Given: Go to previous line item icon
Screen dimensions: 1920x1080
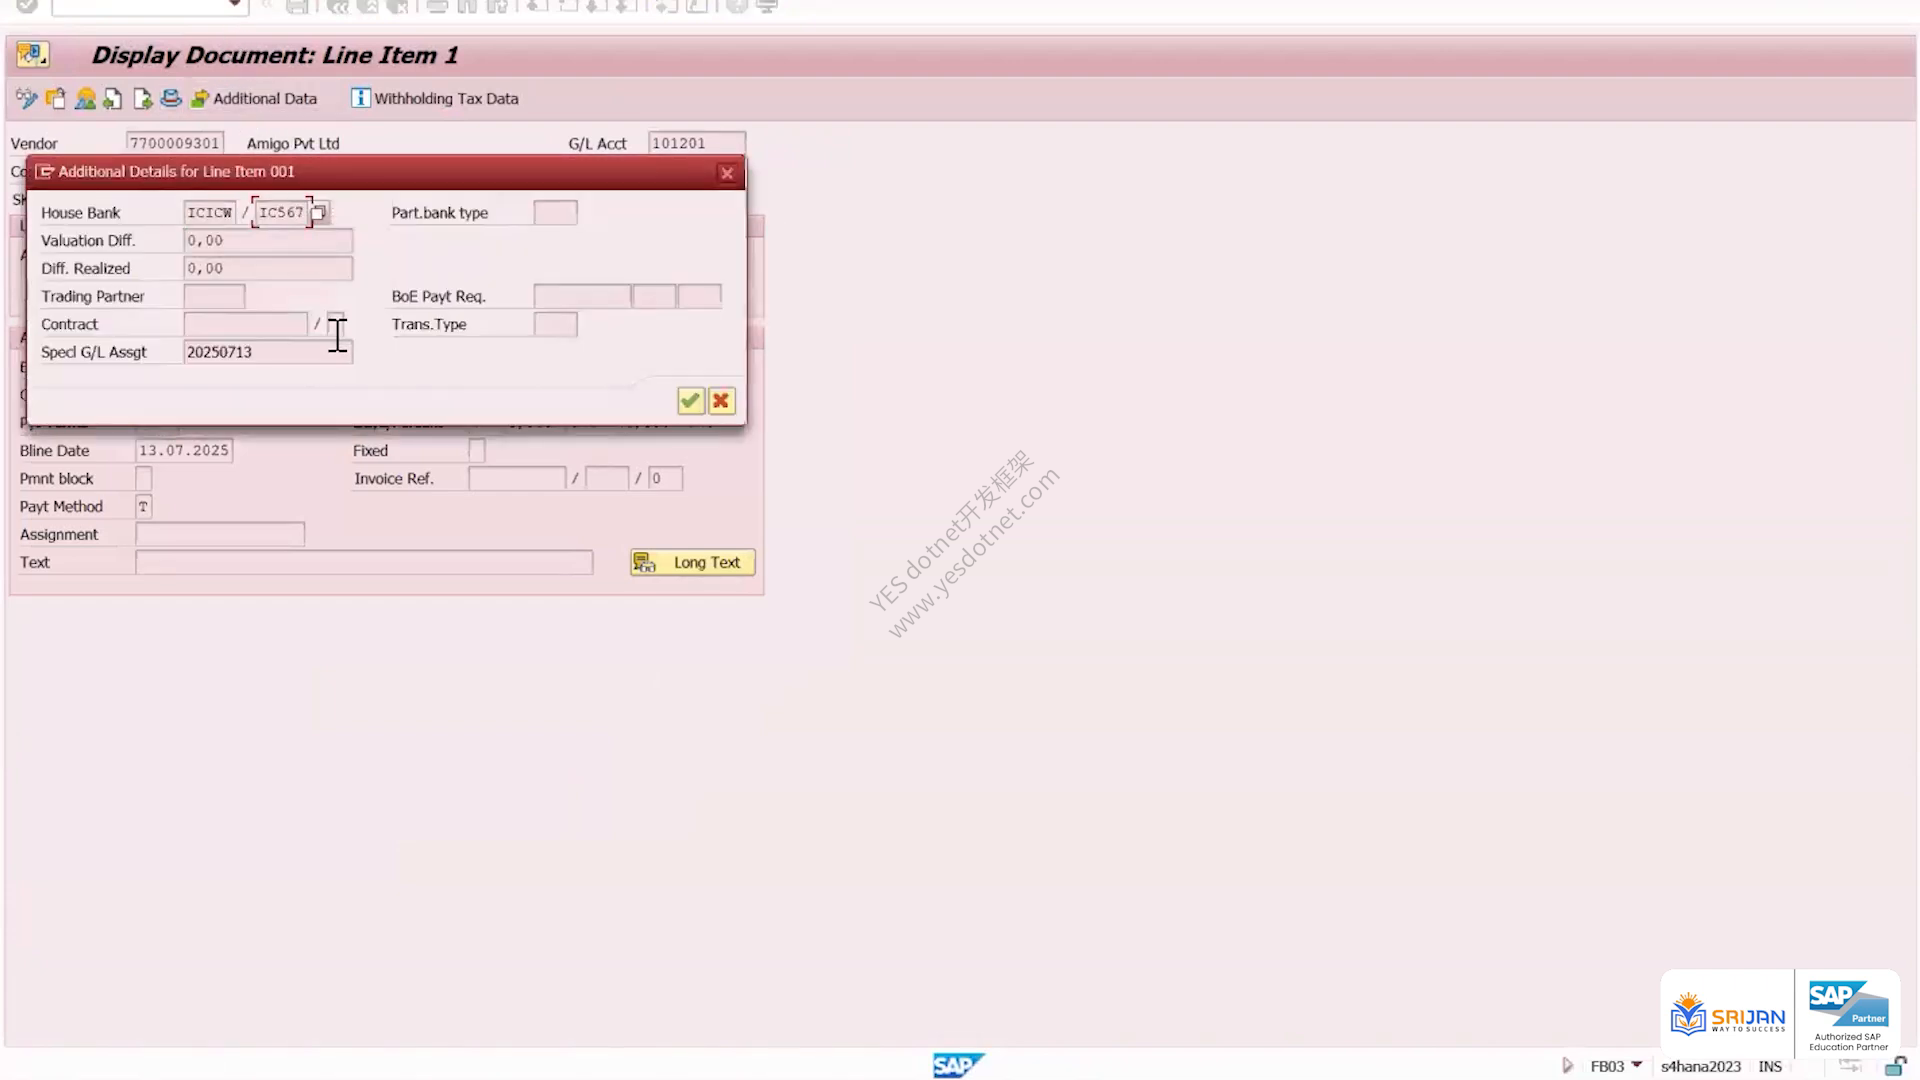Looking at the screenshot, I should 113,98.
